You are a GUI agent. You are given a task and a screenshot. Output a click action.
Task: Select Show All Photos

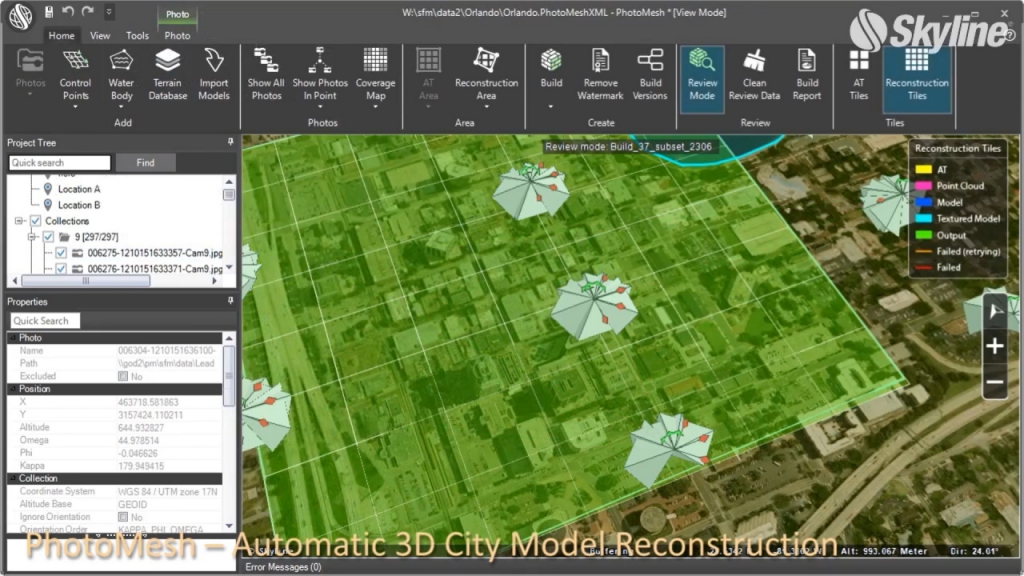266,73
